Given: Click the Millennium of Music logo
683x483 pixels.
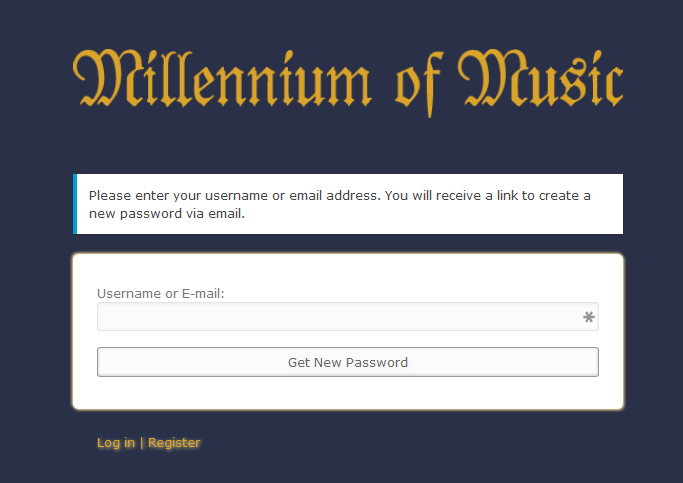Looking at the screenshot, I should [348, 78].
